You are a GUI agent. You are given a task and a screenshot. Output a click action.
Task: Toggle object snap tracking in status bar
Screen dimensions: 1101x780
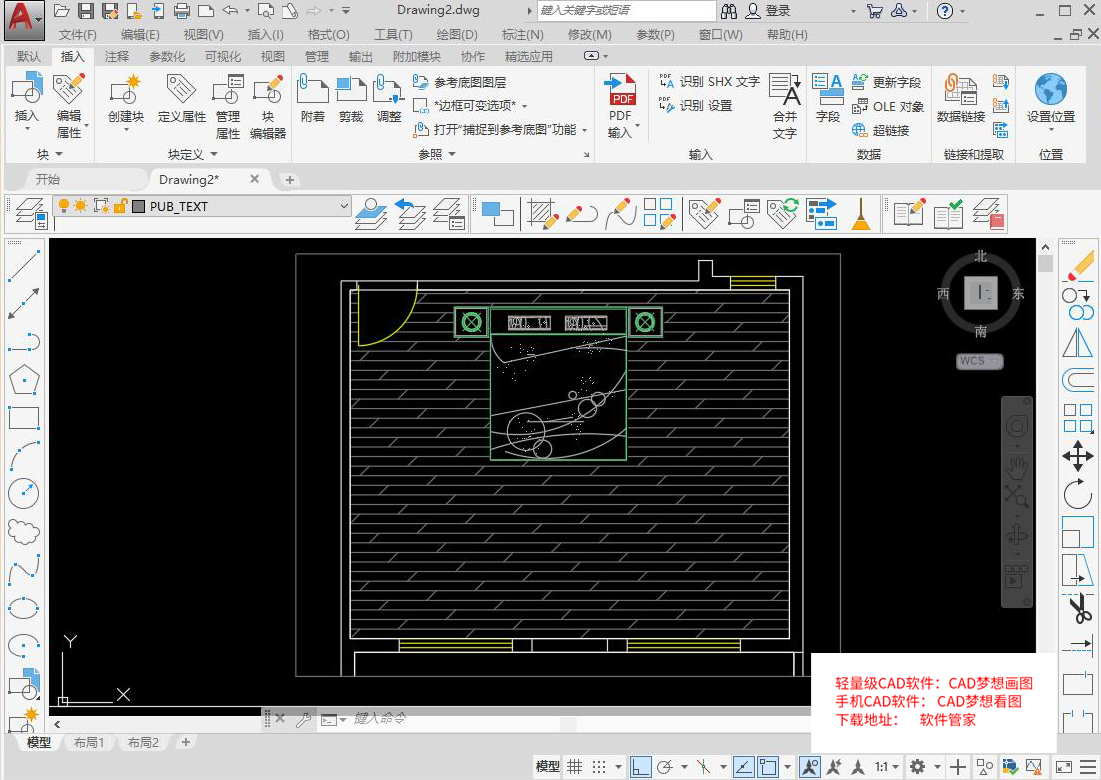pos(744,767)
